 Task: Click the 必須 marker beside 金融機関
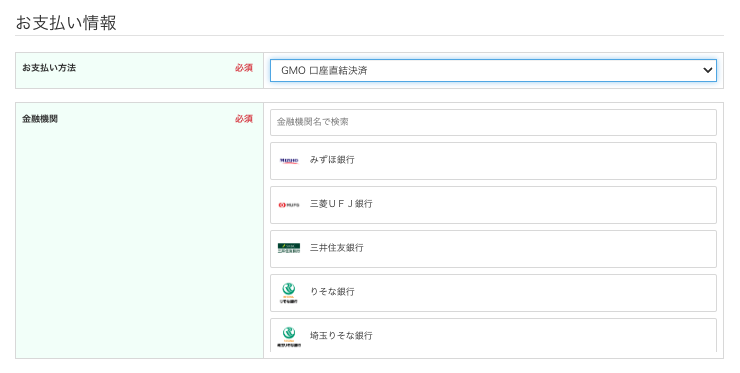point(244,119)
